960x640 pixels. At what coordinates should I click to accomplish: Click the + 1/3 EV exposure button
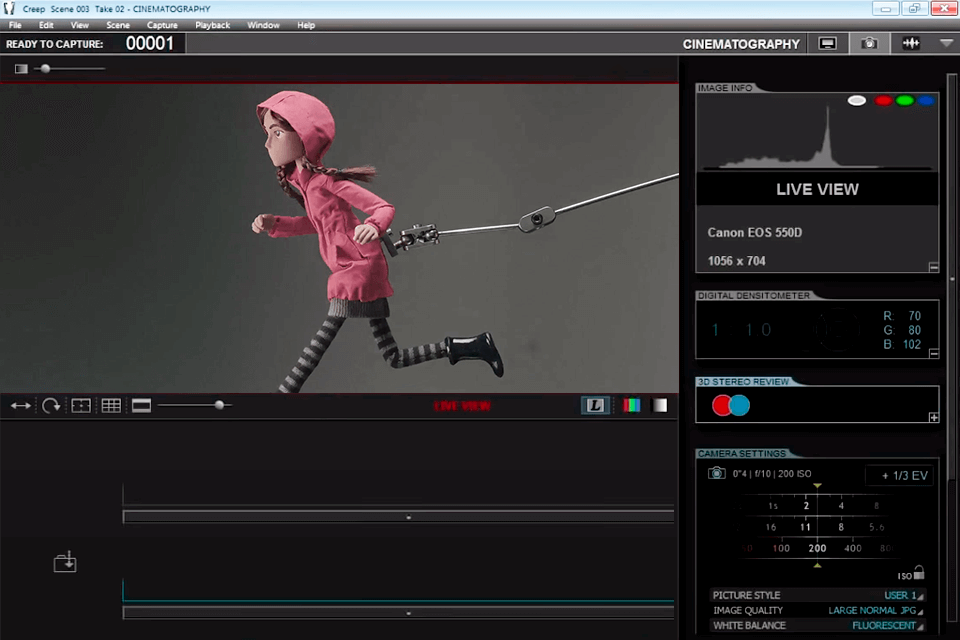(x=898, y=475)
